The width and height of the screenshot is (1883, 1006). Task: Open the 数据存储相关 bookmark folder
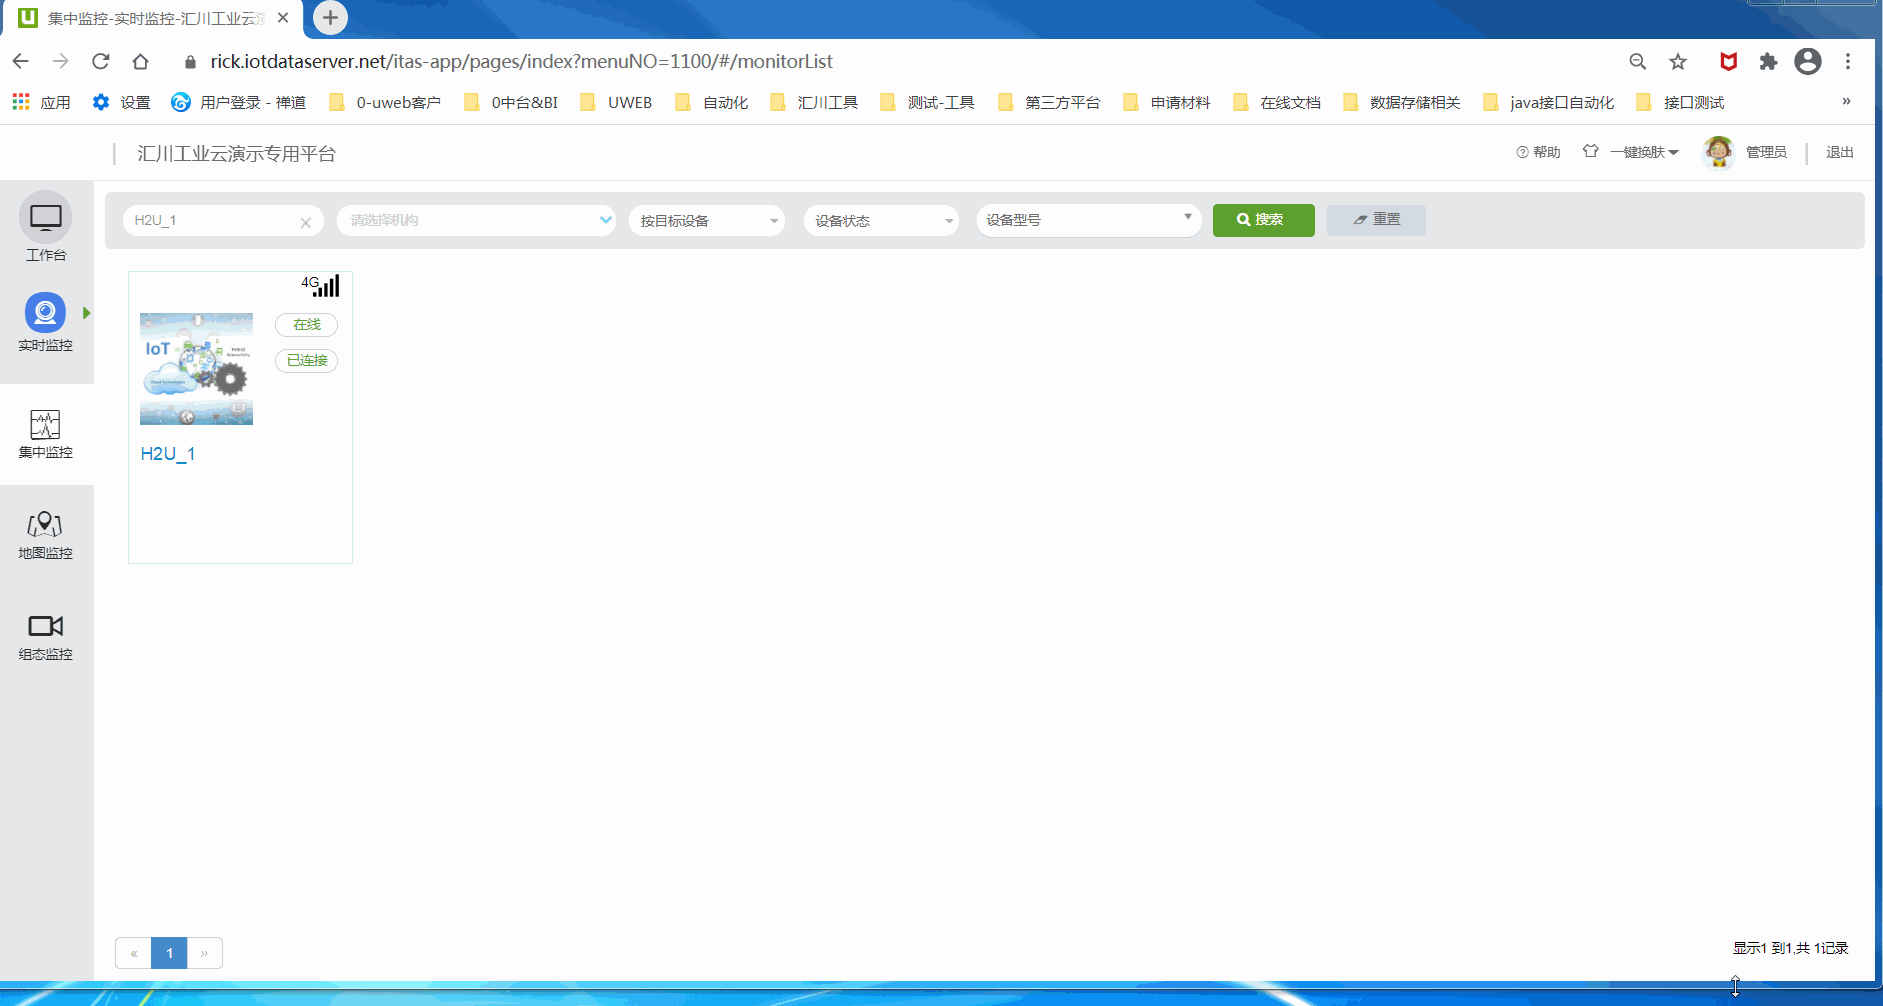(1401, 102)
